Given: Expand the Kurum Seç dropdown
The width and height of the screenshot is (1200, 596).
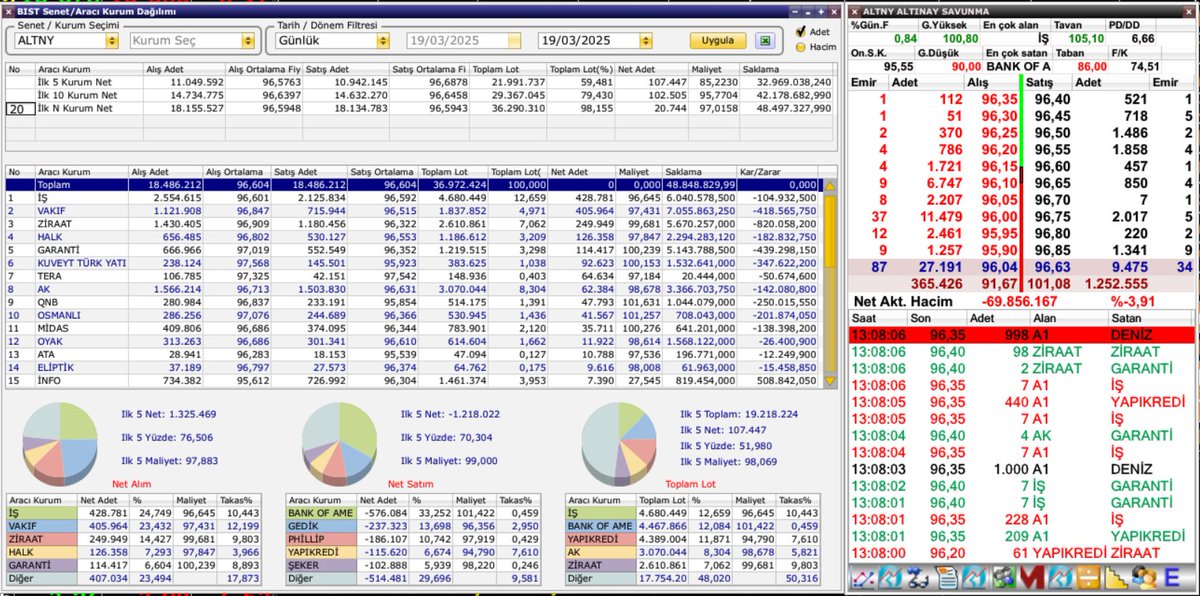Looking at the screenshot, I should (x=247, y=41).
